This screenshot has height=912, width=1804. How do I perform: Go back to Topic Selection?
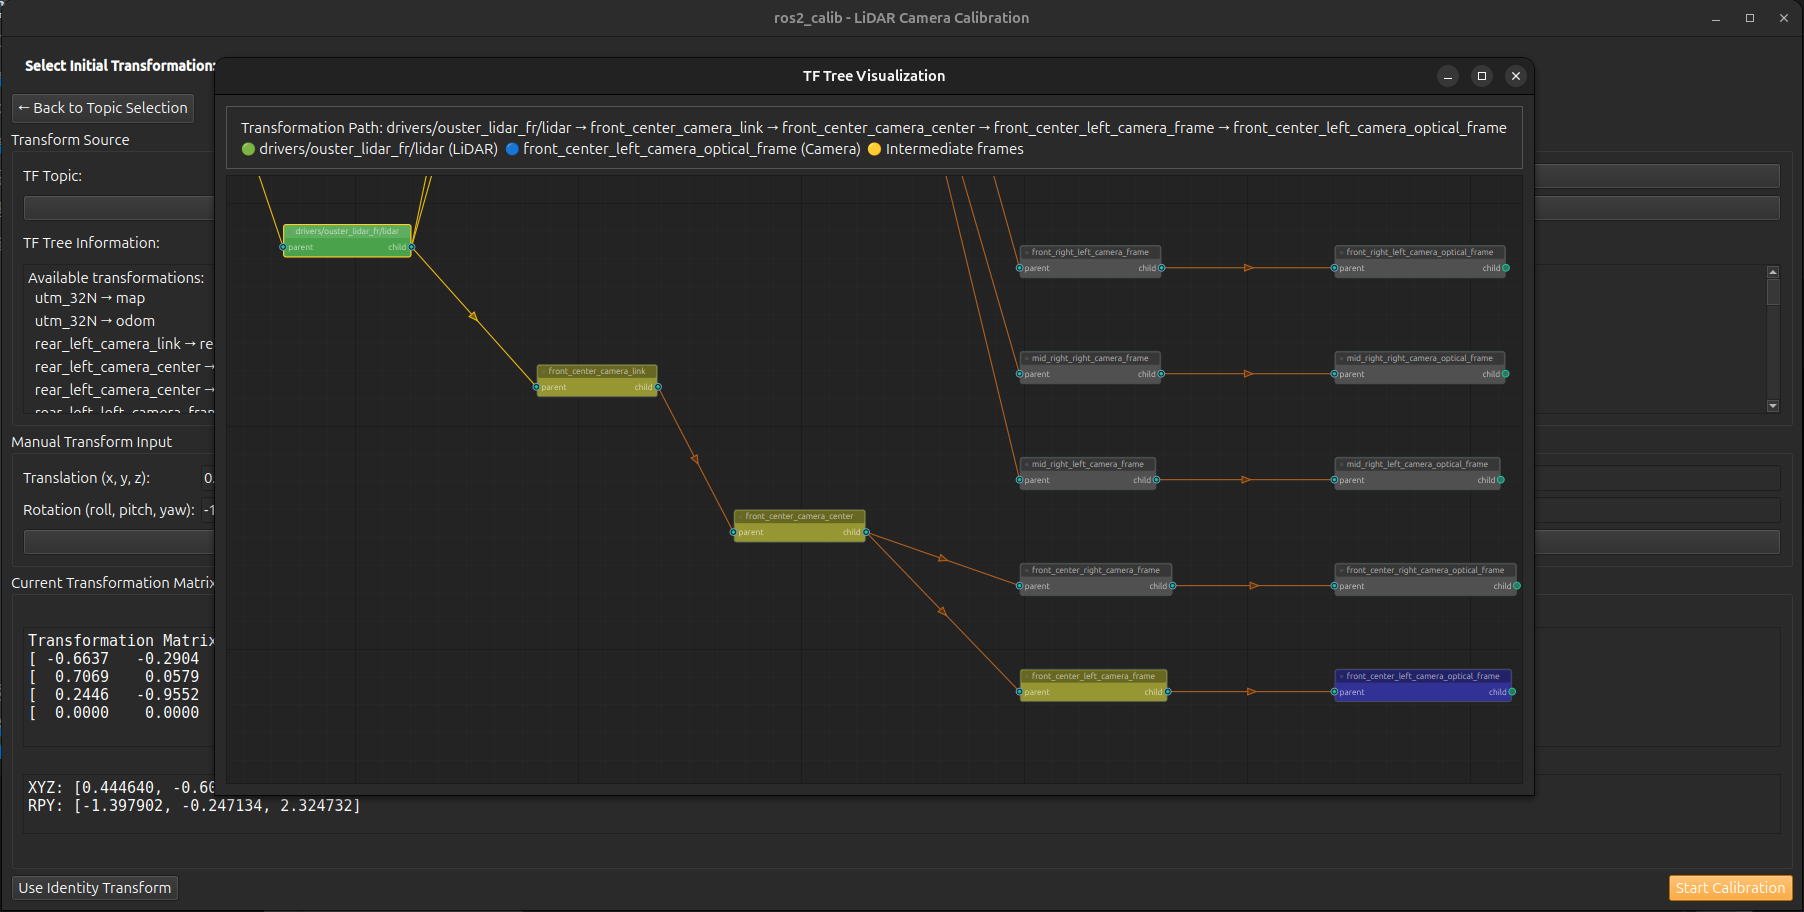pos(103,108)
